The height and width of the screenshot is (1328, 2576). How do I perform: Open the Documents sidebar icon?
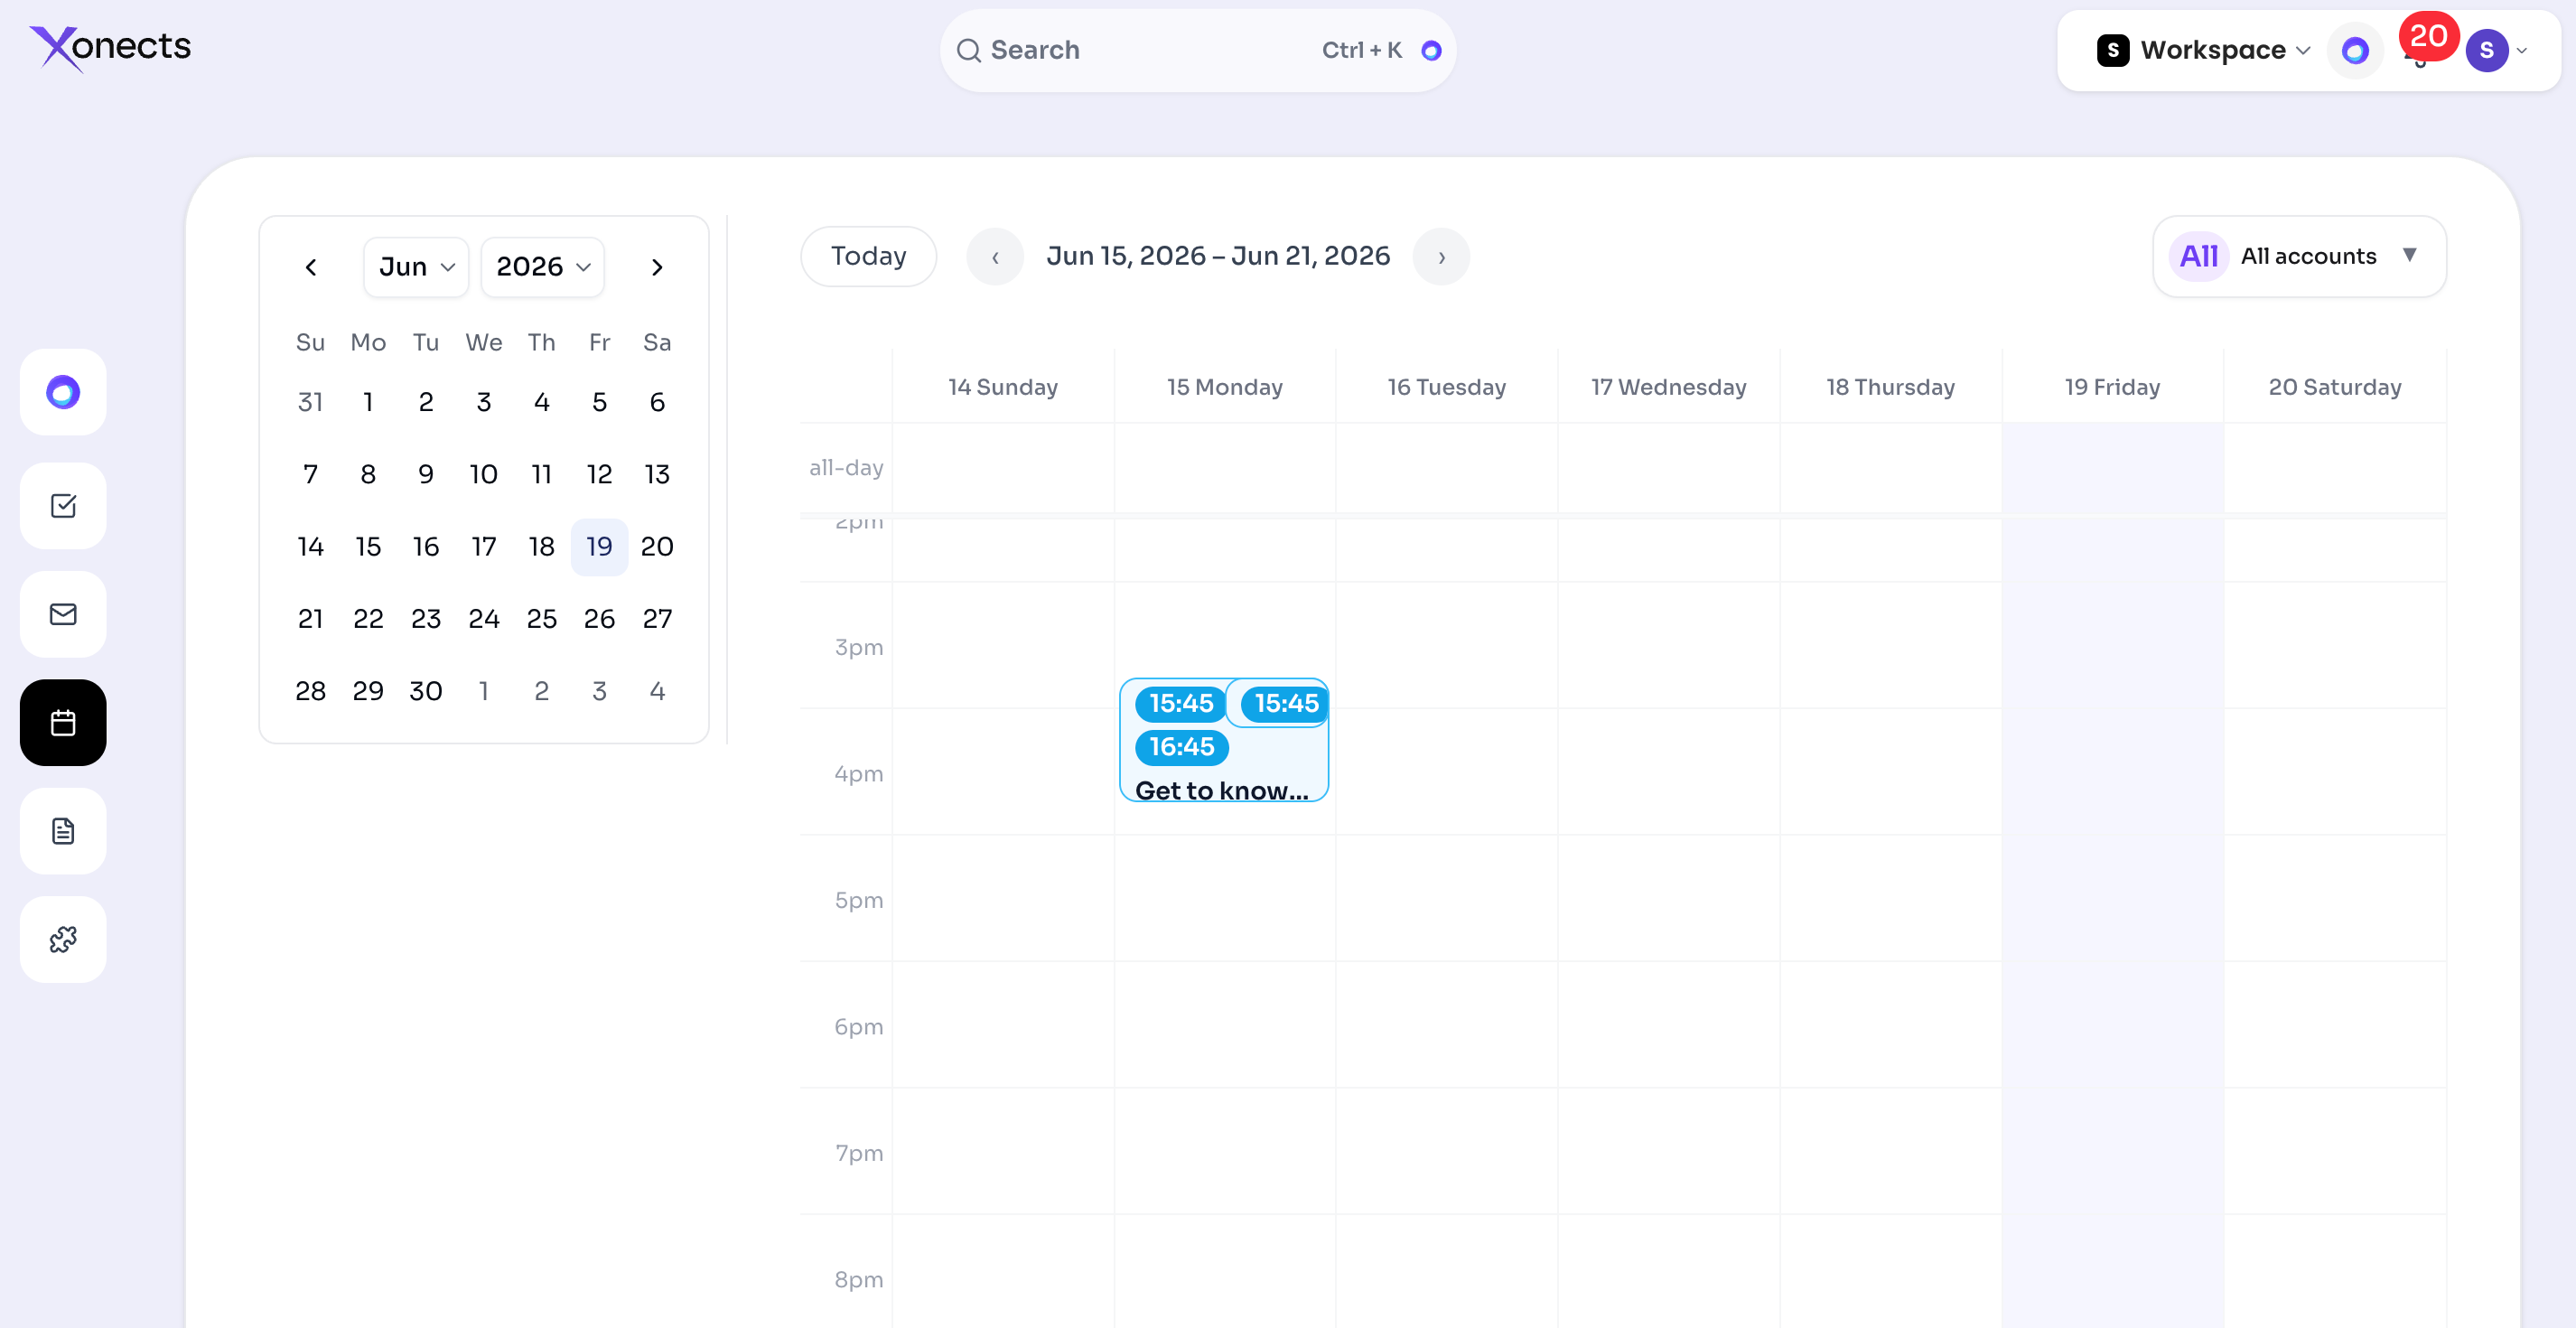(x=63, y=831)
